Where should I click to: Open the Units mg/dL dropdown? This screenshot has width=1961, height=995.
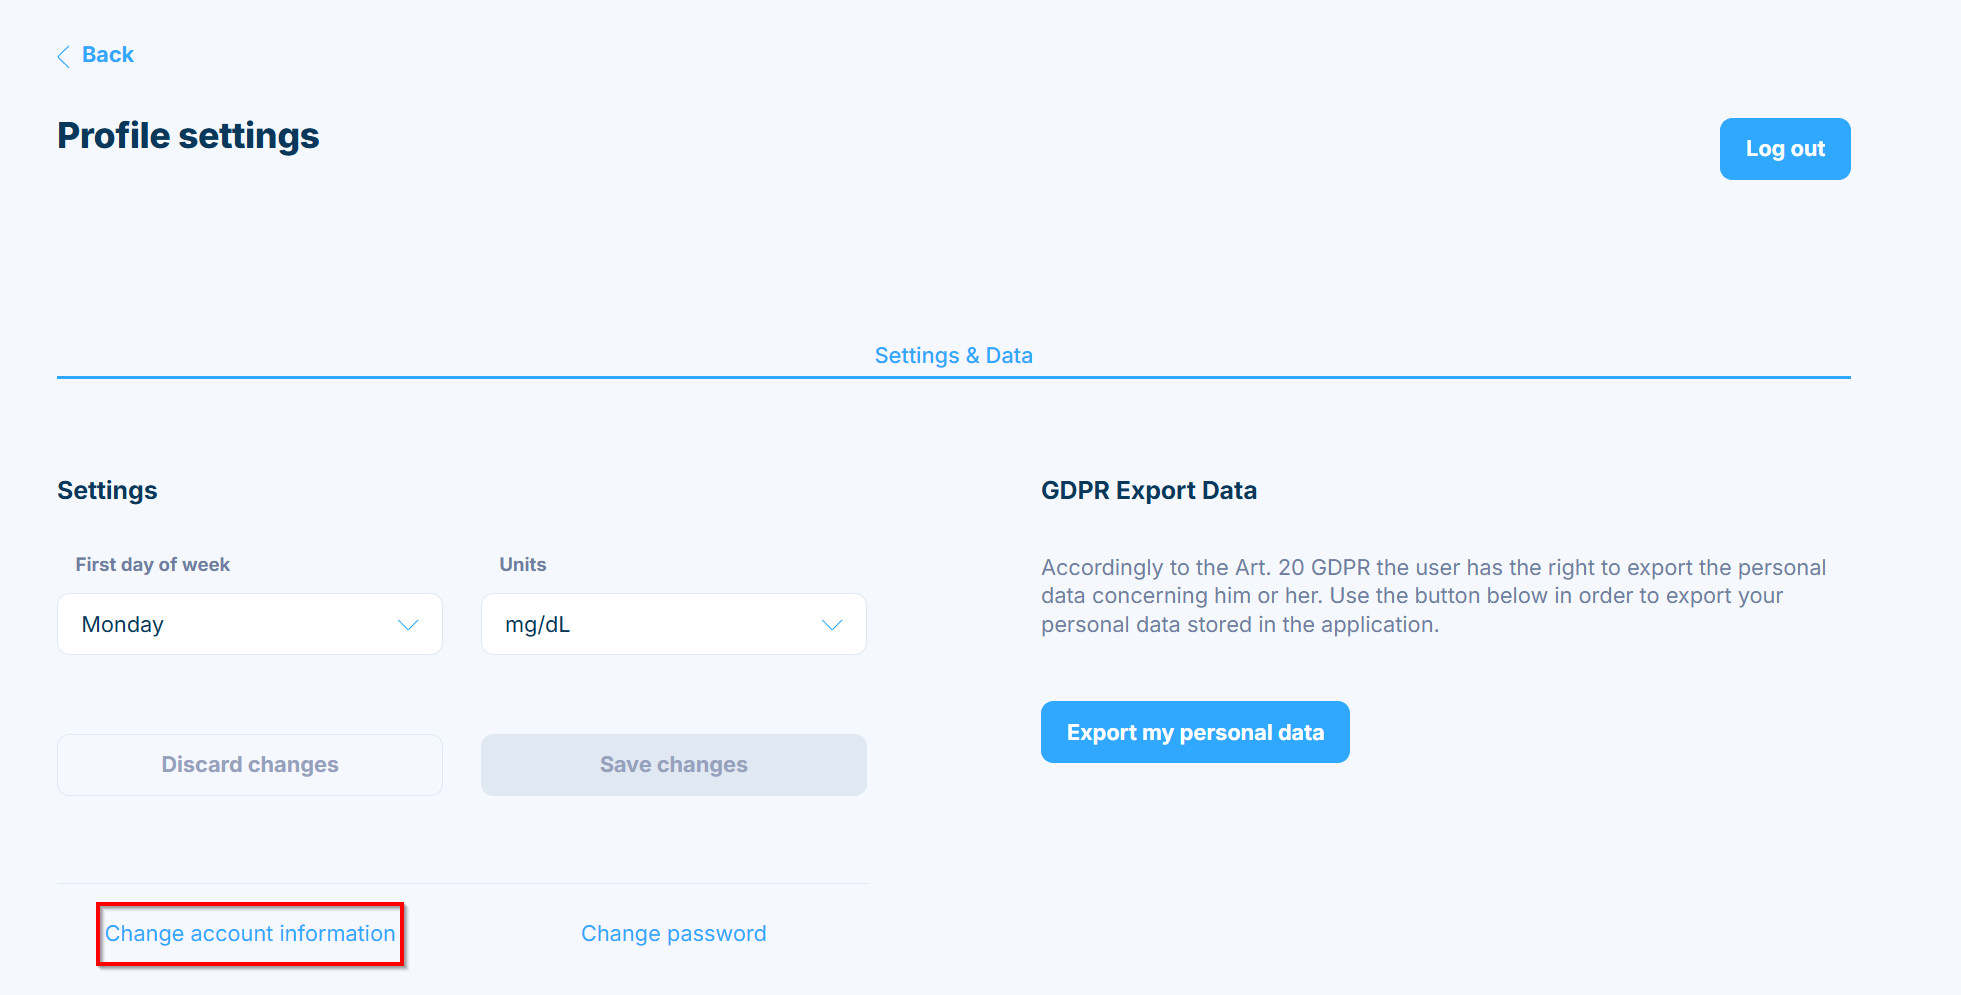pyautogui.click(x=674, y=624)
